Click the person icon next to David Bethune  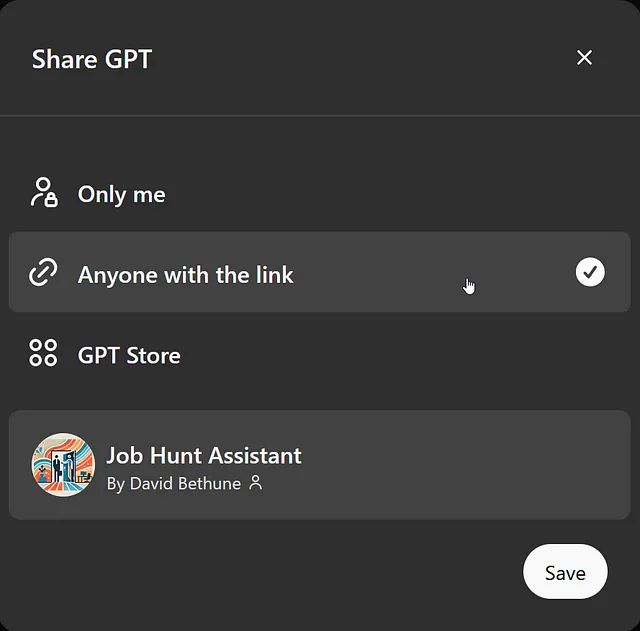pyautogui.click(x=256, y=482)
